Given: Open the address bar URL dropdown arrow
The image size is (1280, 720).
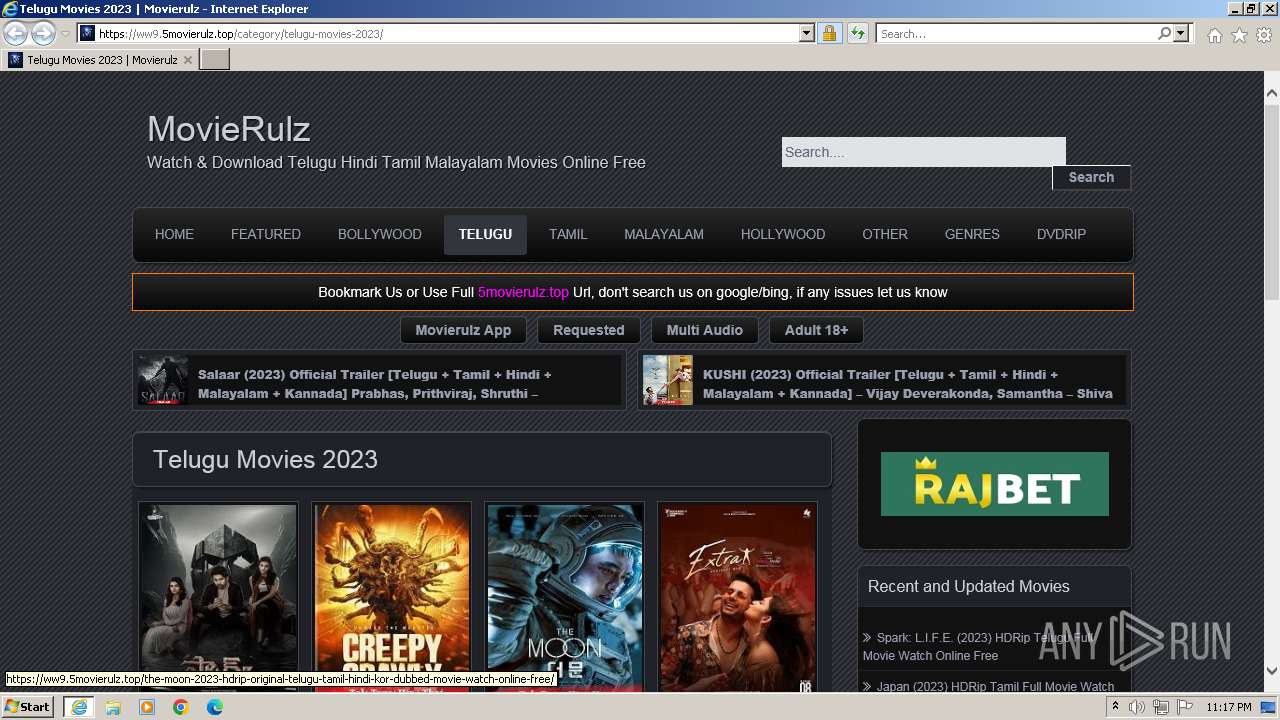Looking at the screenshot, I should point(807,33).
